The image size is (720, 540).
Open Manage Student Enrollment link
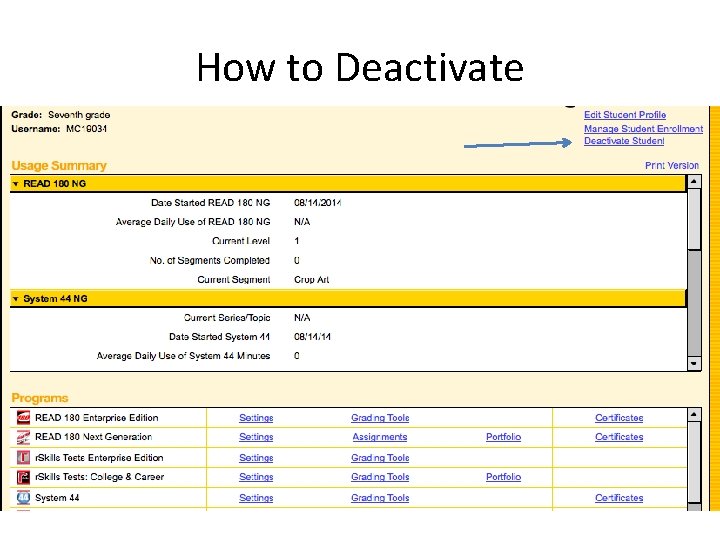[x=643, y=129]
